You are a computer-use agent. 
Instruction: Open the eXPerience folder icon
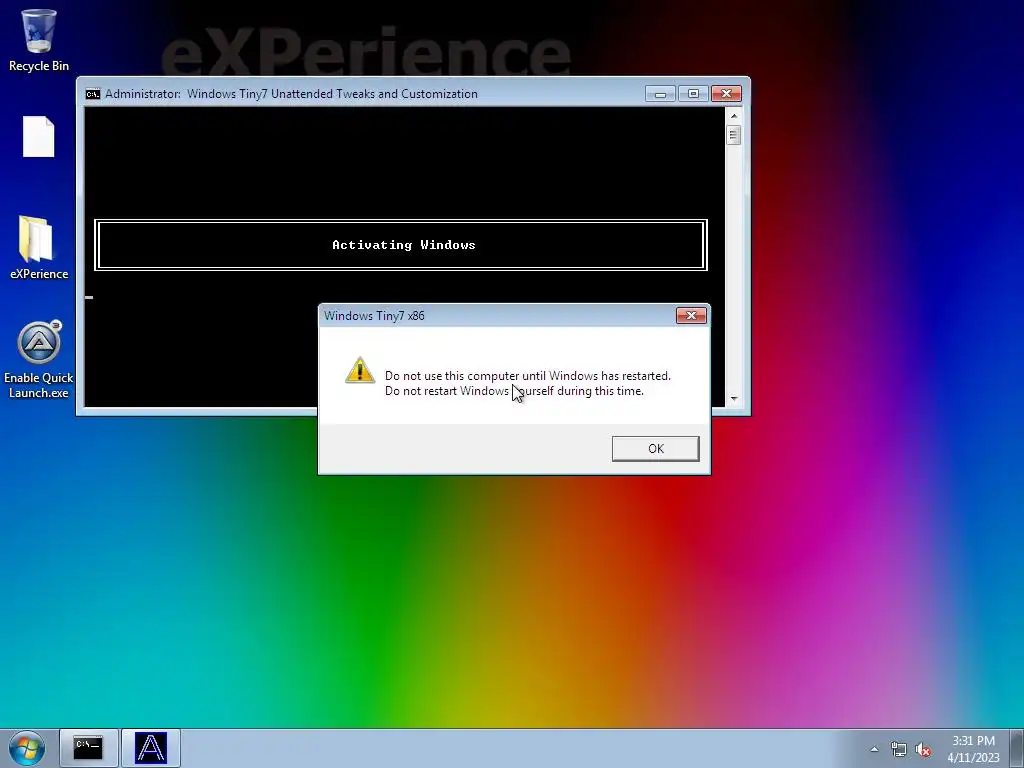coord(39,248)
